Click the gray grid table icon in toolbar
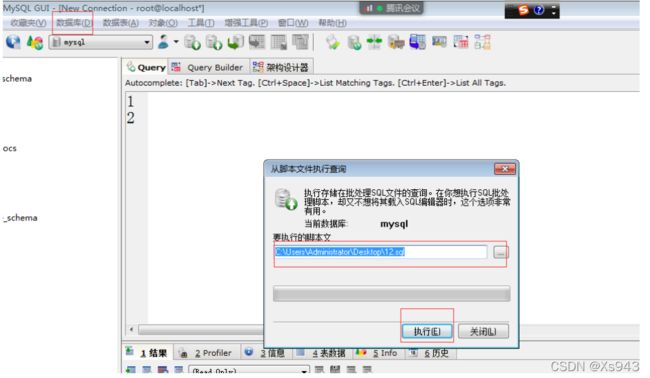Image resolution: width=650 pixels, height=378 pixels. pos(279,42)
